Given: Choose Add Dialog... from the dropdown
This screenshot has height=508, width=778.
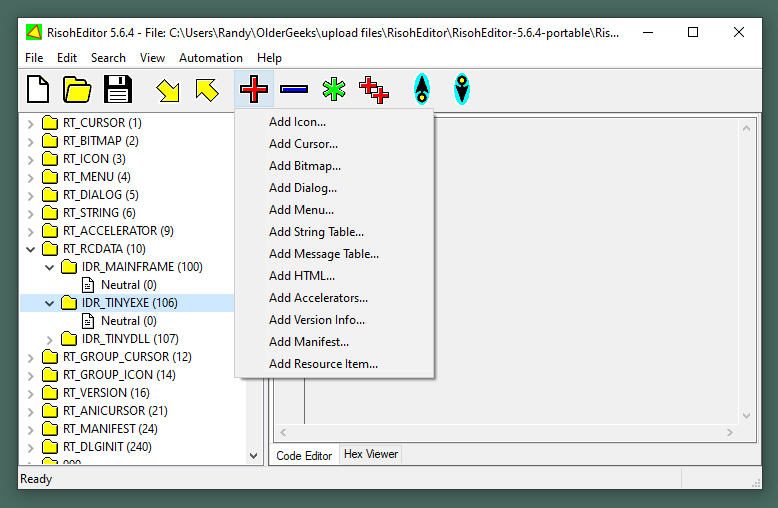Looking at the screenshot, I should click(x=334, y=188).
